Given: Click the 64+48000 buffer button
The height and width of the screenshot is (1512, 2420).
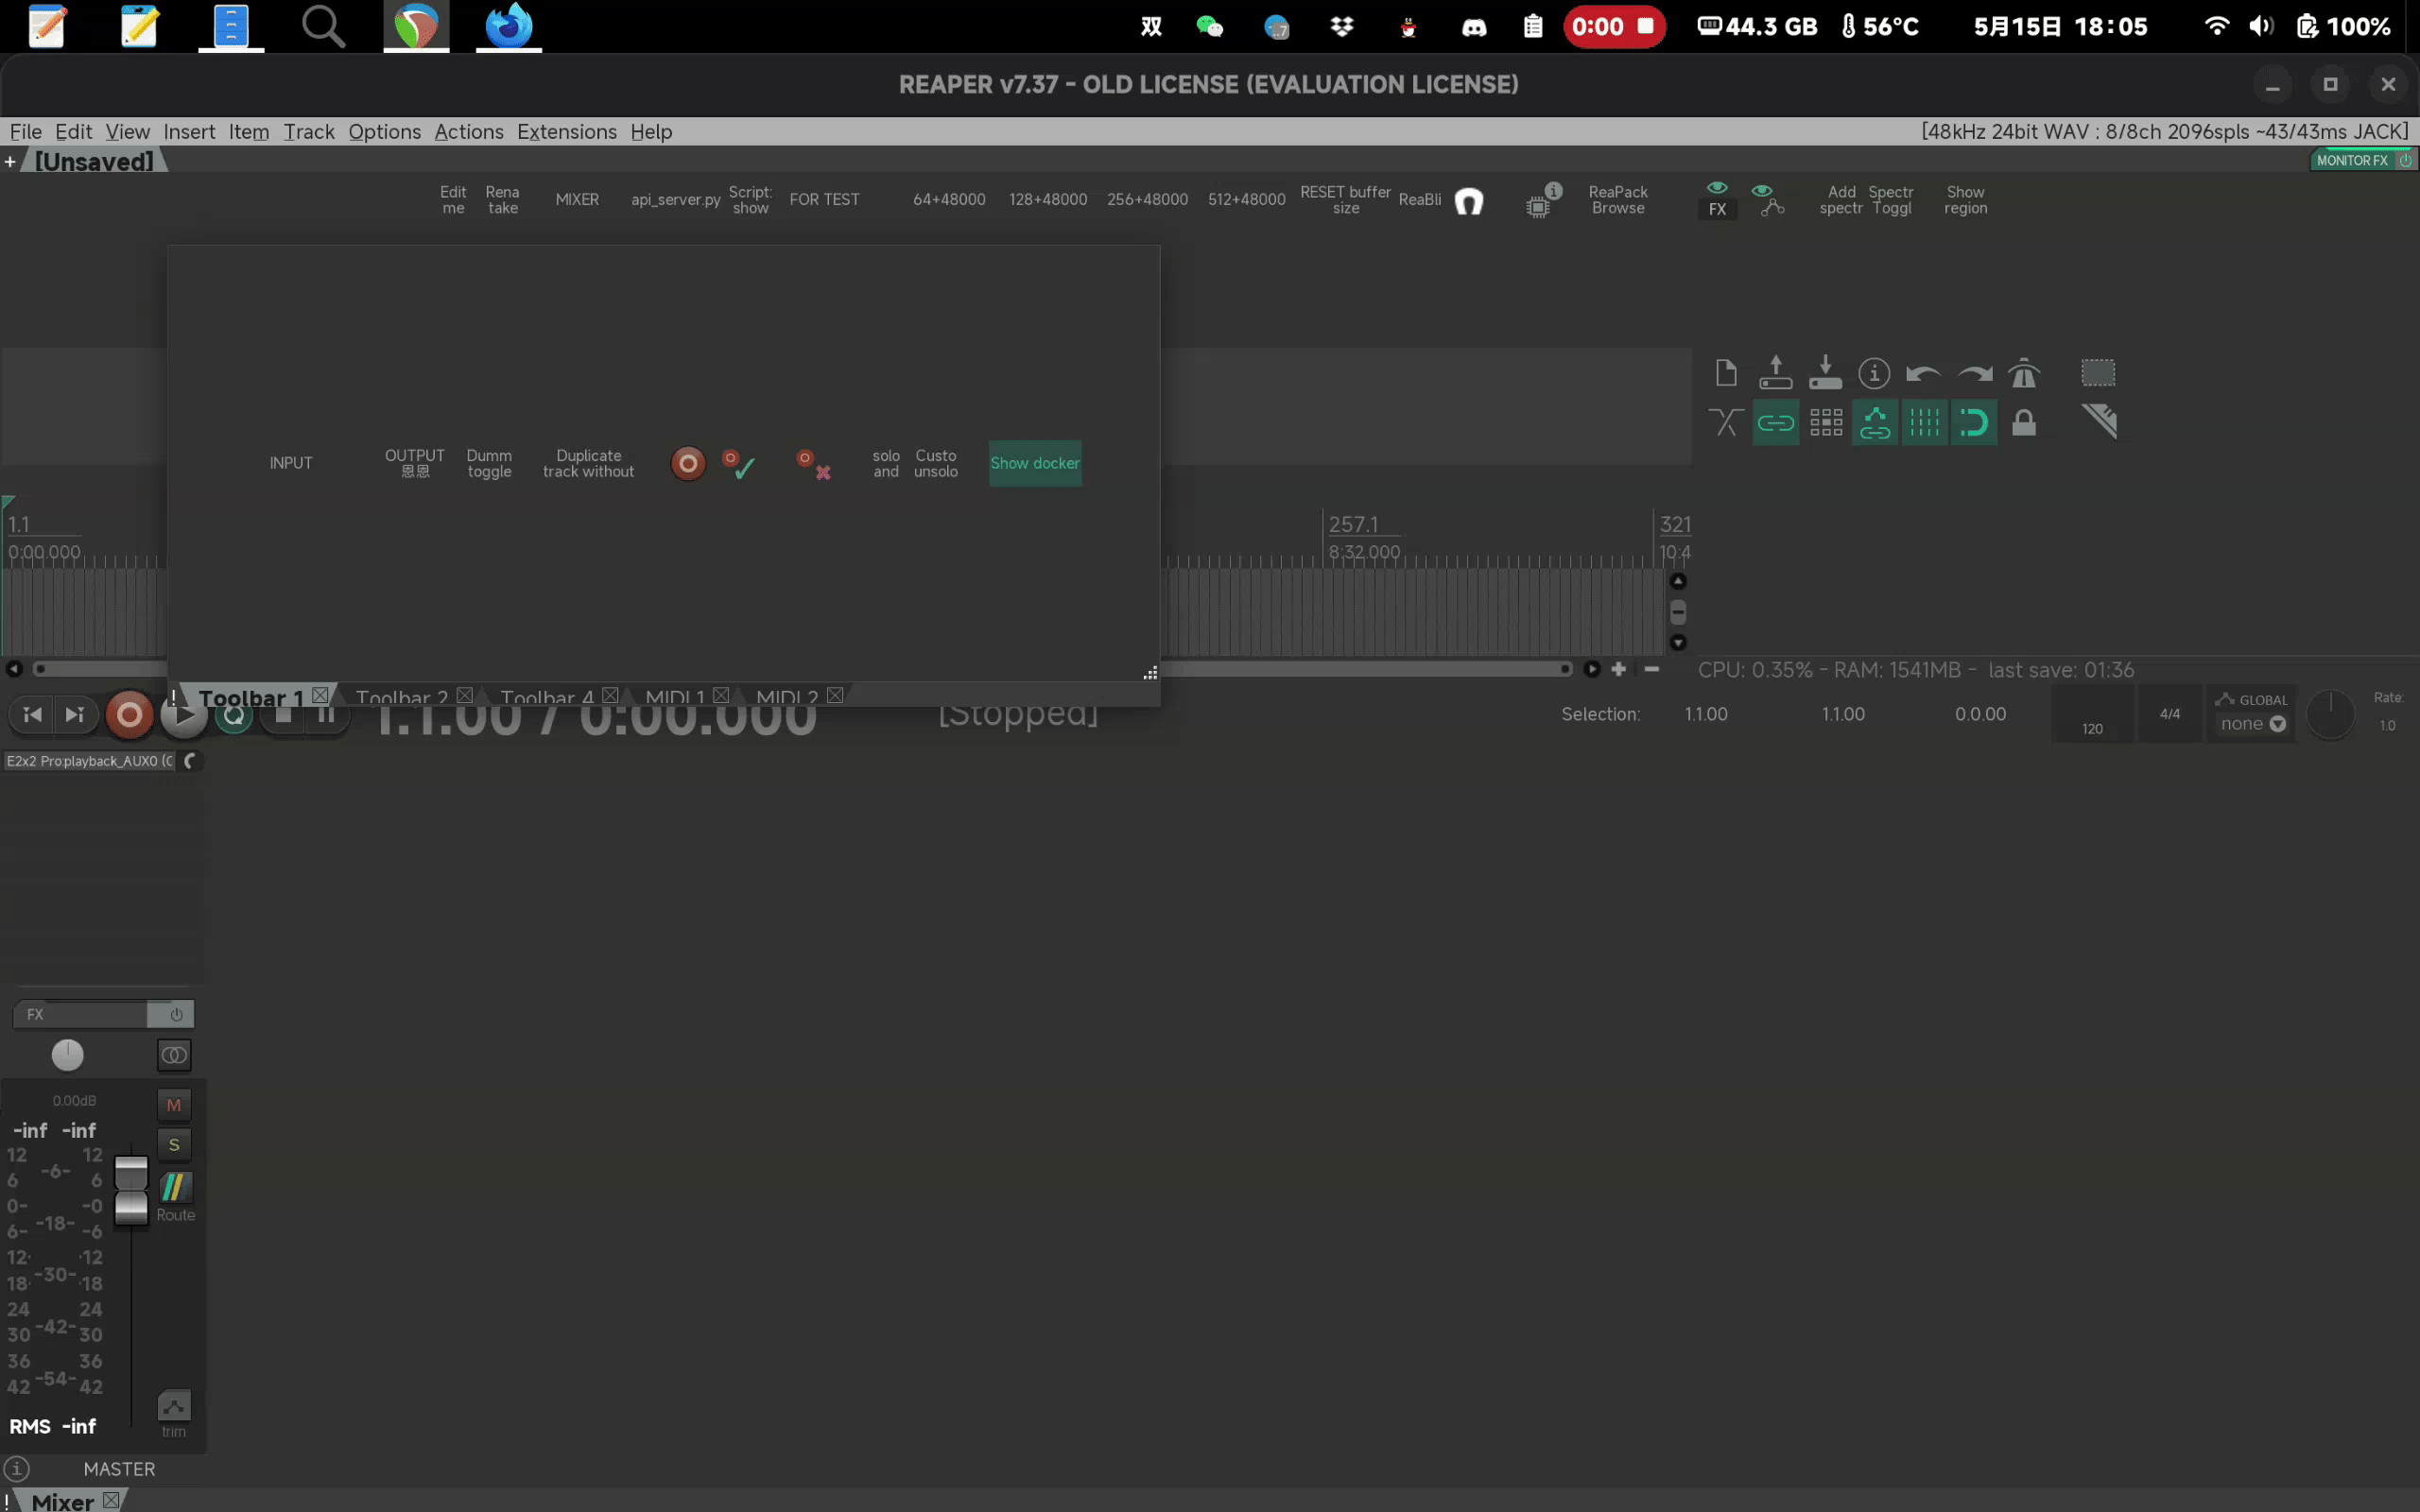Looking at the screenshot, I should (949, 200).
